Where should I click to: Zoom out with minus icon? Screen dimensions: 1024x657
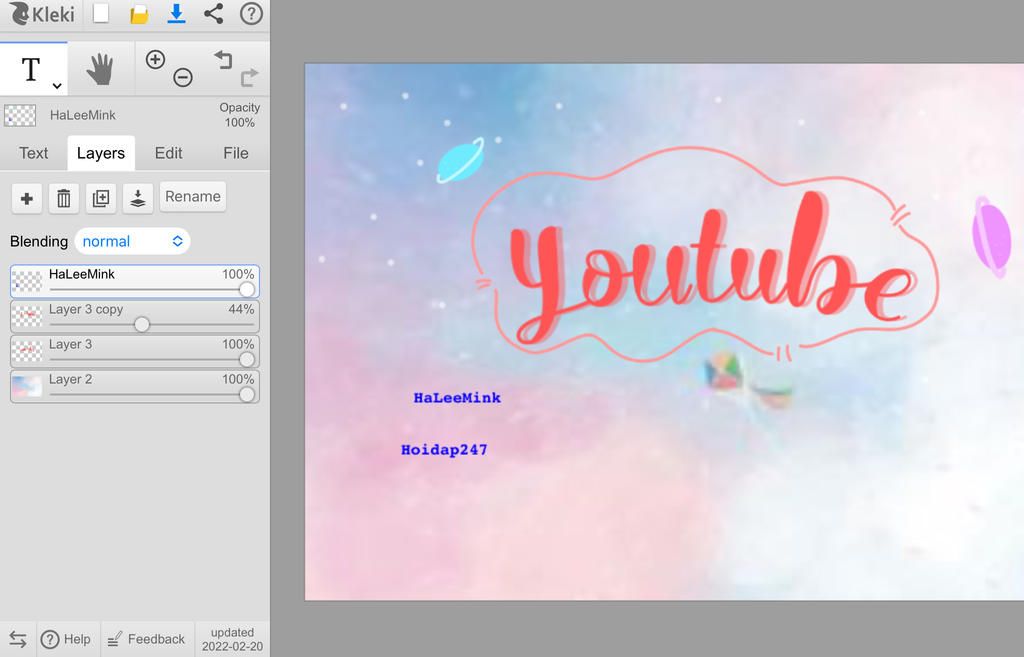pos(183,78)
